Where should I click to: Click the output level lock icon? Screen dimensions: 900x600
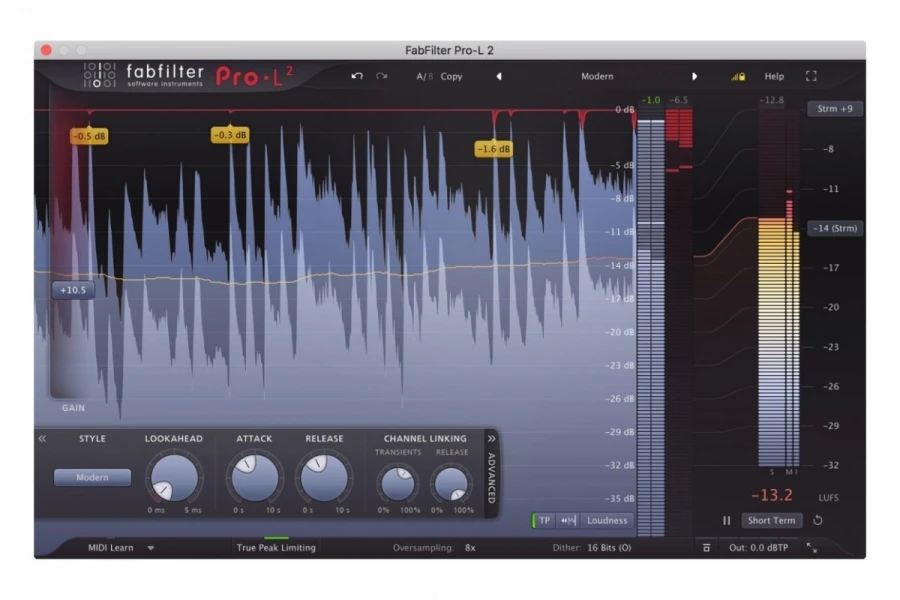[738, 76]
